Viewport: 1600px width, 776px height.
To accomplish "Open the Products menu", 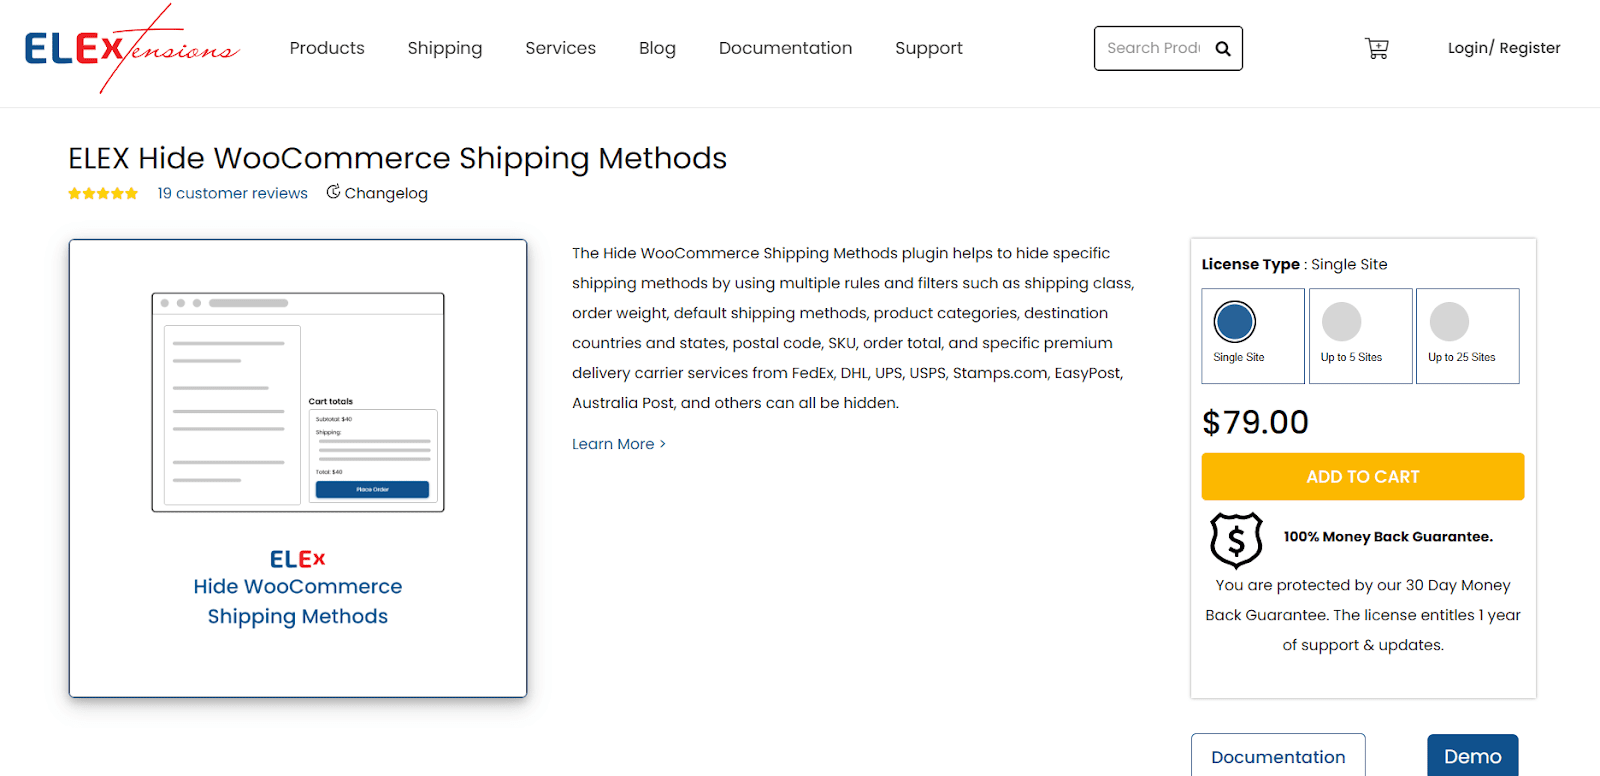I will point(327,48).
